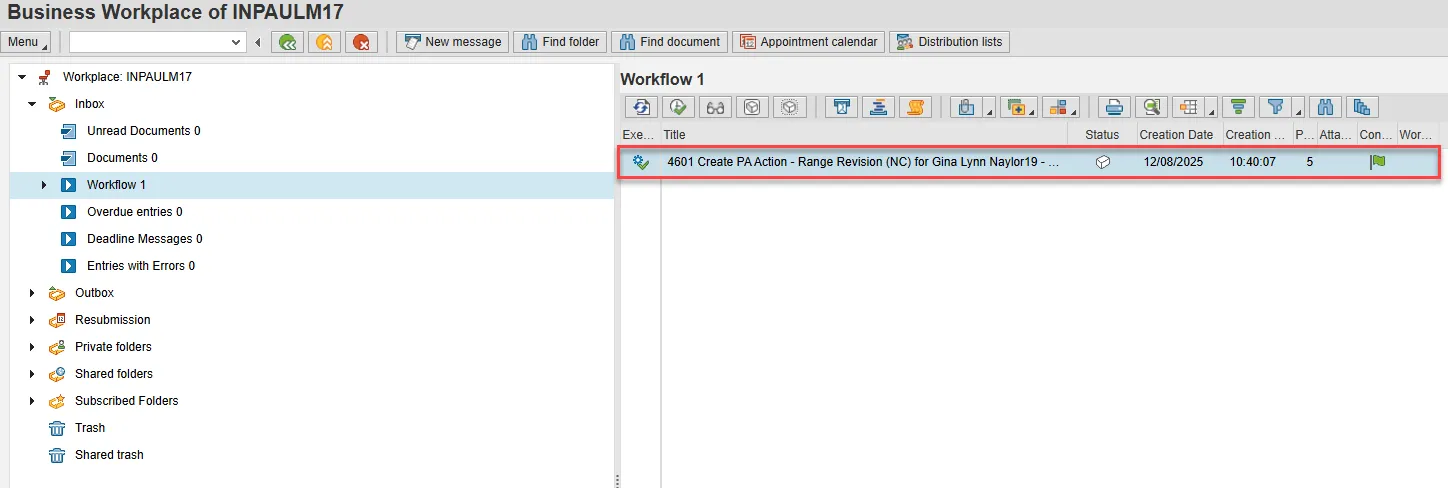This screenshot has width=1448, height=488.
Task: Click the command field input box
Action: pos(149,42)
